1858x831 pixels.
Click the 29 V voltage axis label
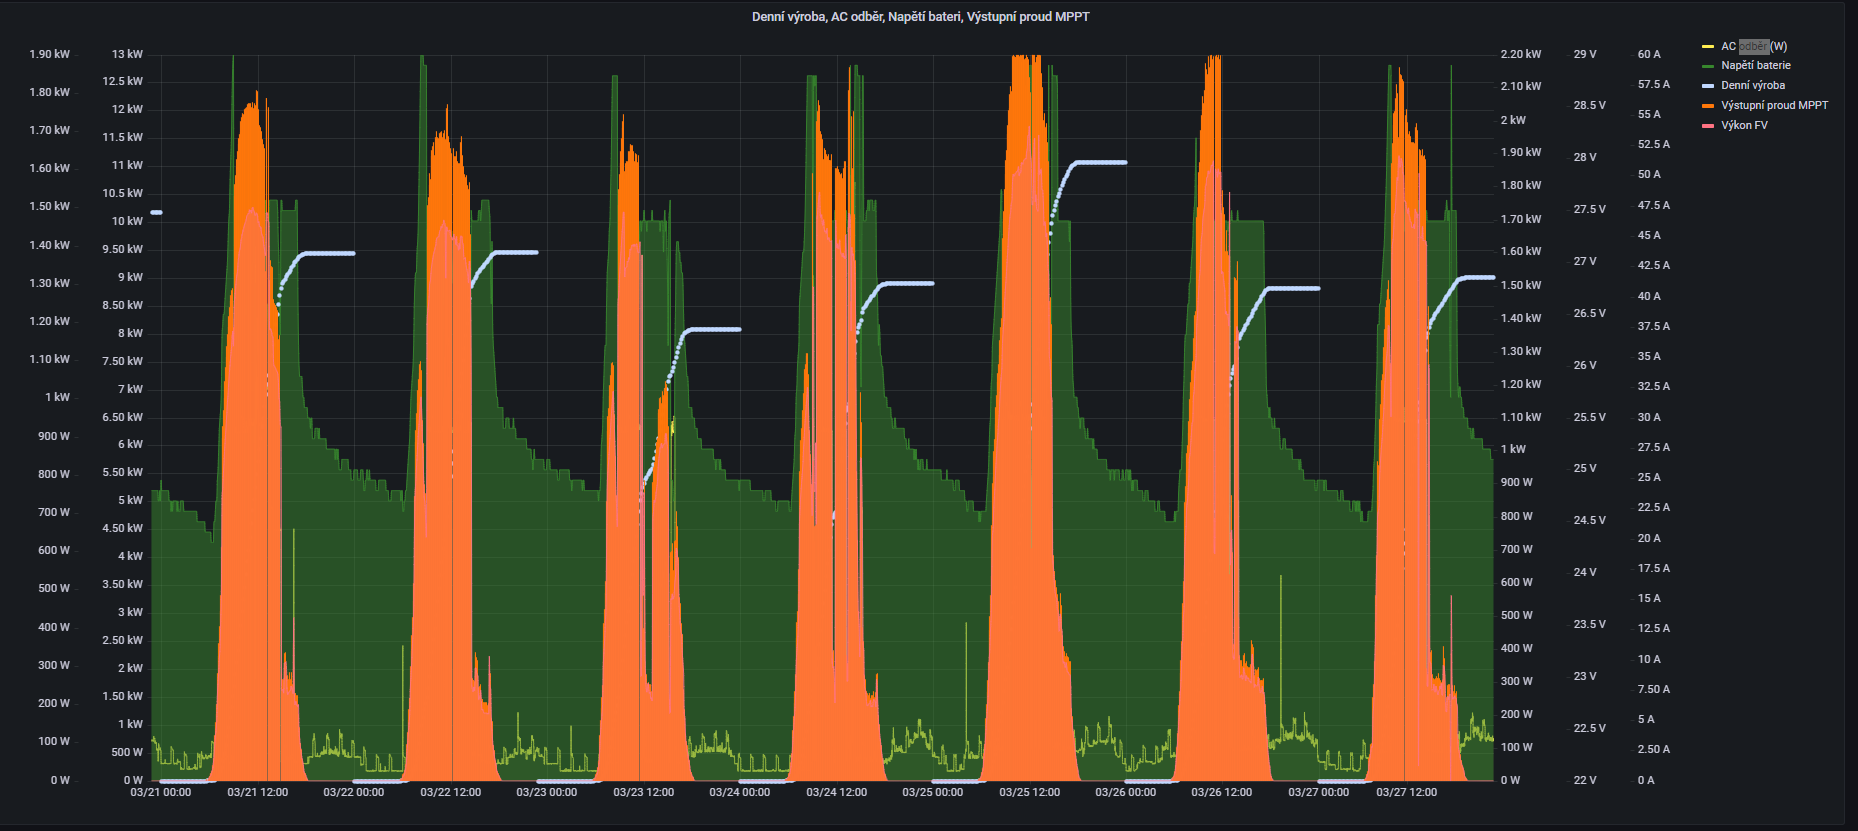point(1584,55)
